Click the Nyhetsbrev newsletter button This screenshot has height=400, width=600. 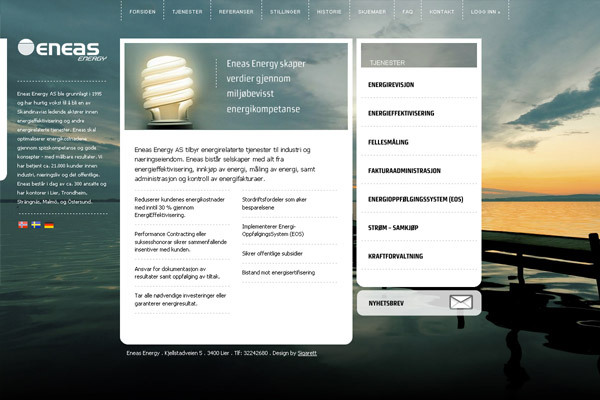[419, 303]
